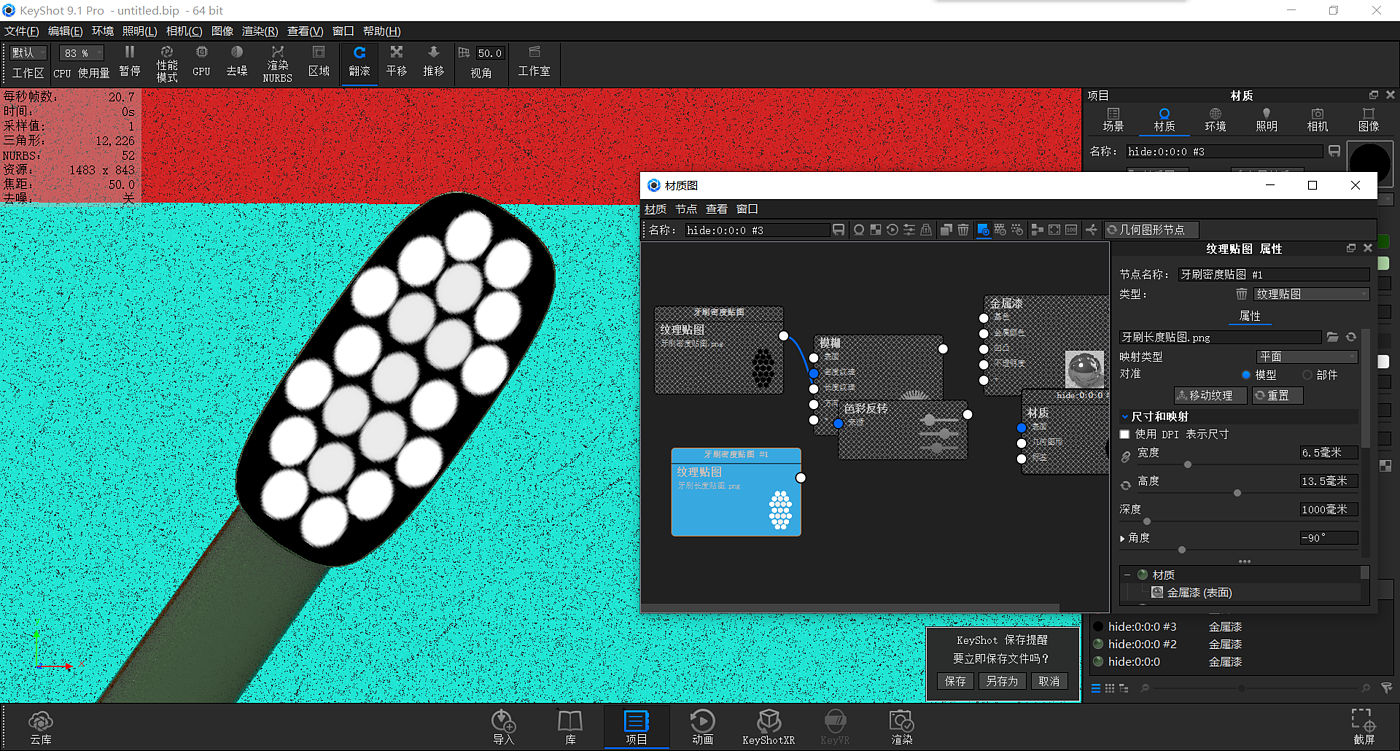Screen dimensions: 1400x751
Task: Pause the real-time render (暂停)
Action: point(129,61)
